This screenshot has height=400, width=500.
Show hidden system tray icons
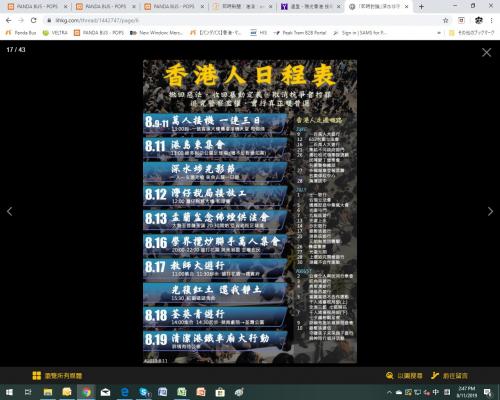pyautogui.click(x=389, y=392)
